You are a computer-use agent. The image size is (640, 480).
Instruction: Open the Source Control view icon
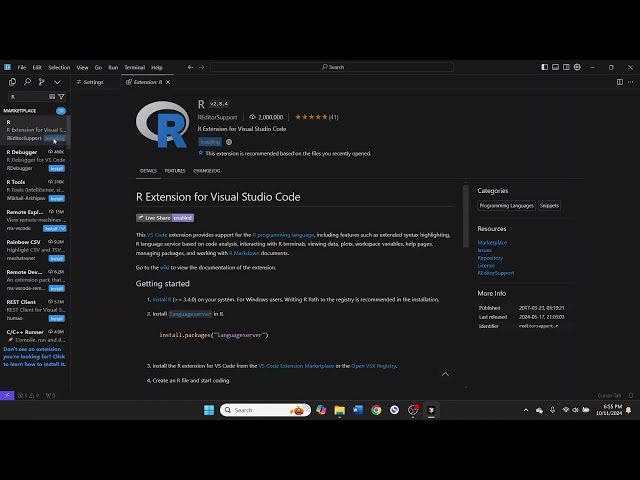42,82
